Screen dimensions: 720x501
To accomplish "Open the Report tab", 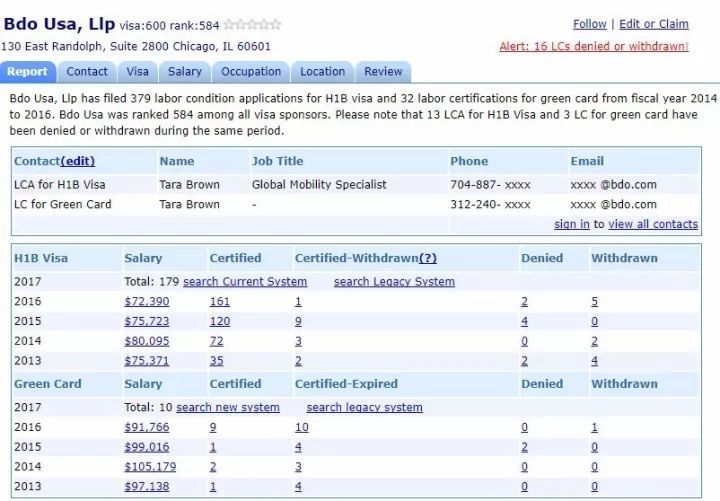I will (28, 72).
